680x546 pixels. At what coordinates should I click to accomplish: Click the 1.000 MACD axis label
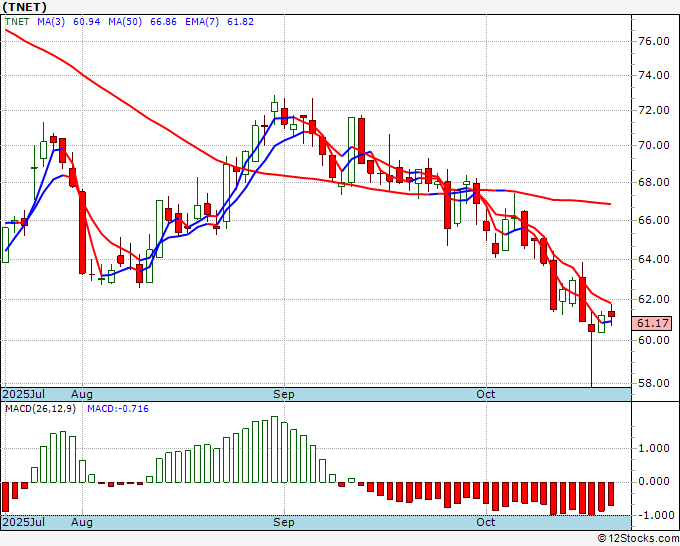(x=654, y=448)
